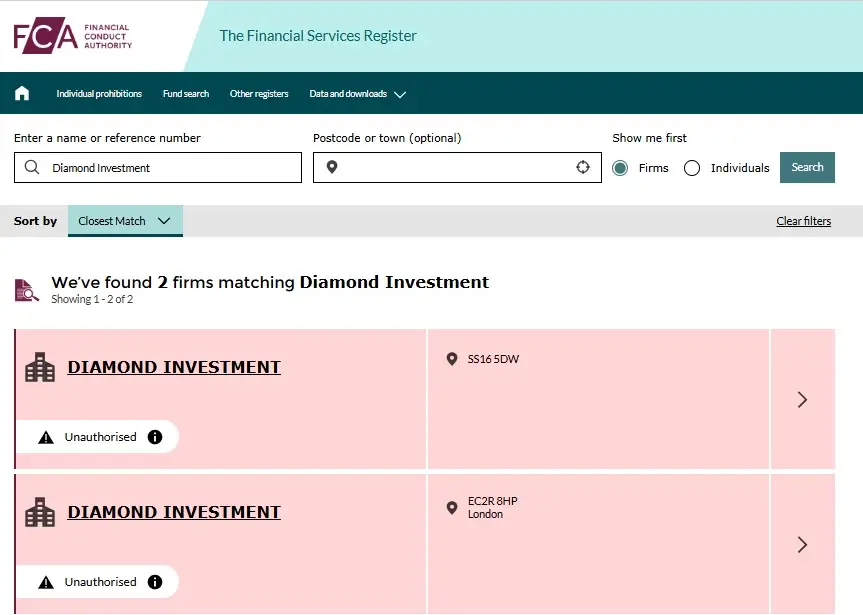Open the Fund search section

pos(185,93)
